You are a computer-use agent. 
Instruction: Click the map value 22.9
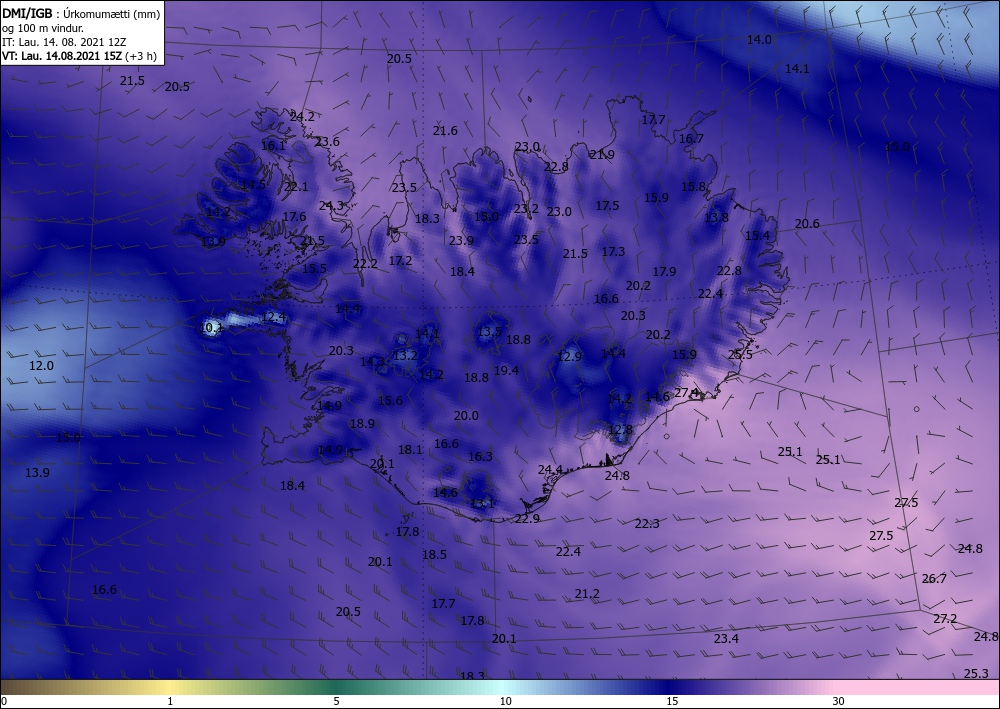pyautogui.click(x=527, y=519)
